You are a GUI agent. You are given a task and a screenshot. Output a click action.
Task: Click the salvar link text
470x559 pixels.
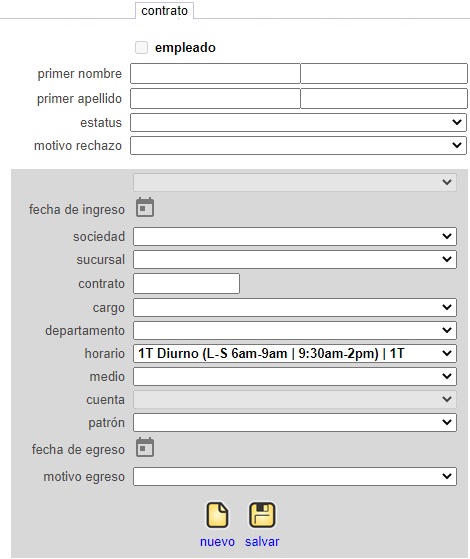pyautogui.click(x=262, y=542)
